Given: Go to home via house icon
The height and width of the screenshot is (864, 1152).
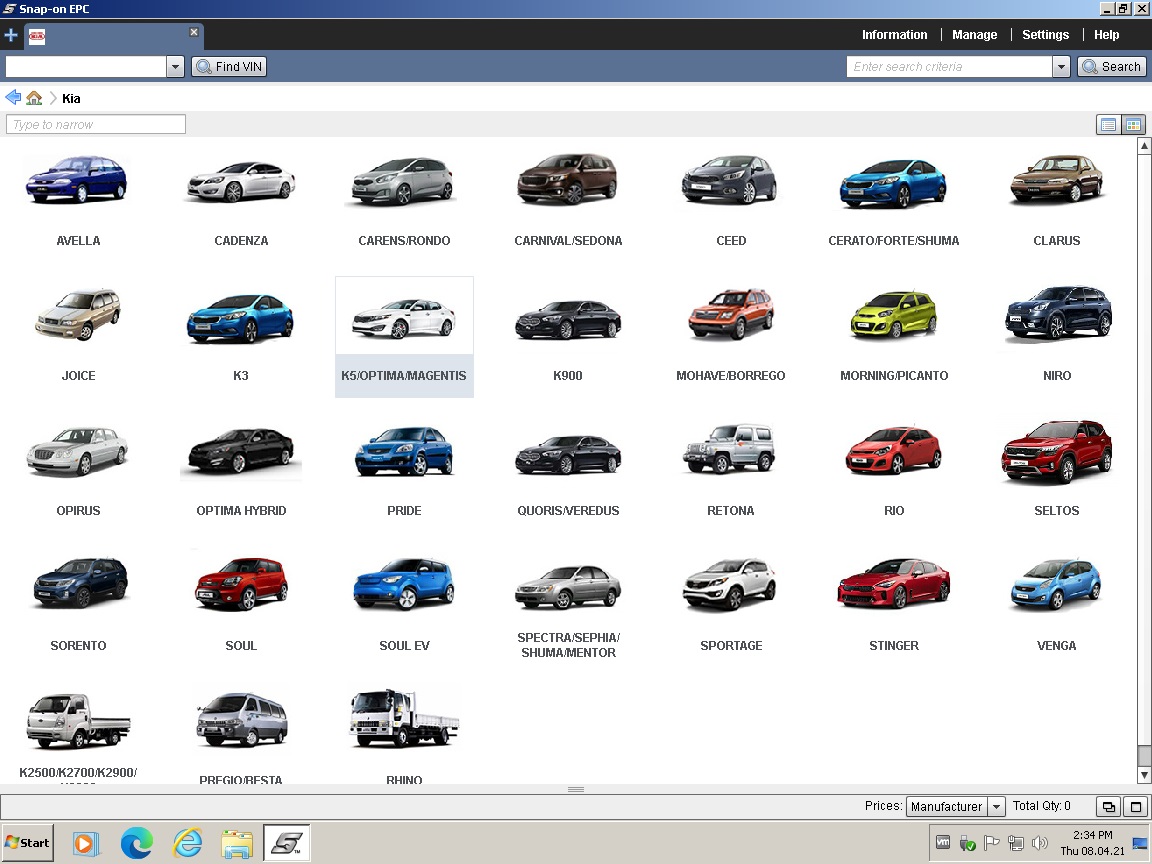Looking at the screenshot, I should pyautogui.click(x=34, y=98).
